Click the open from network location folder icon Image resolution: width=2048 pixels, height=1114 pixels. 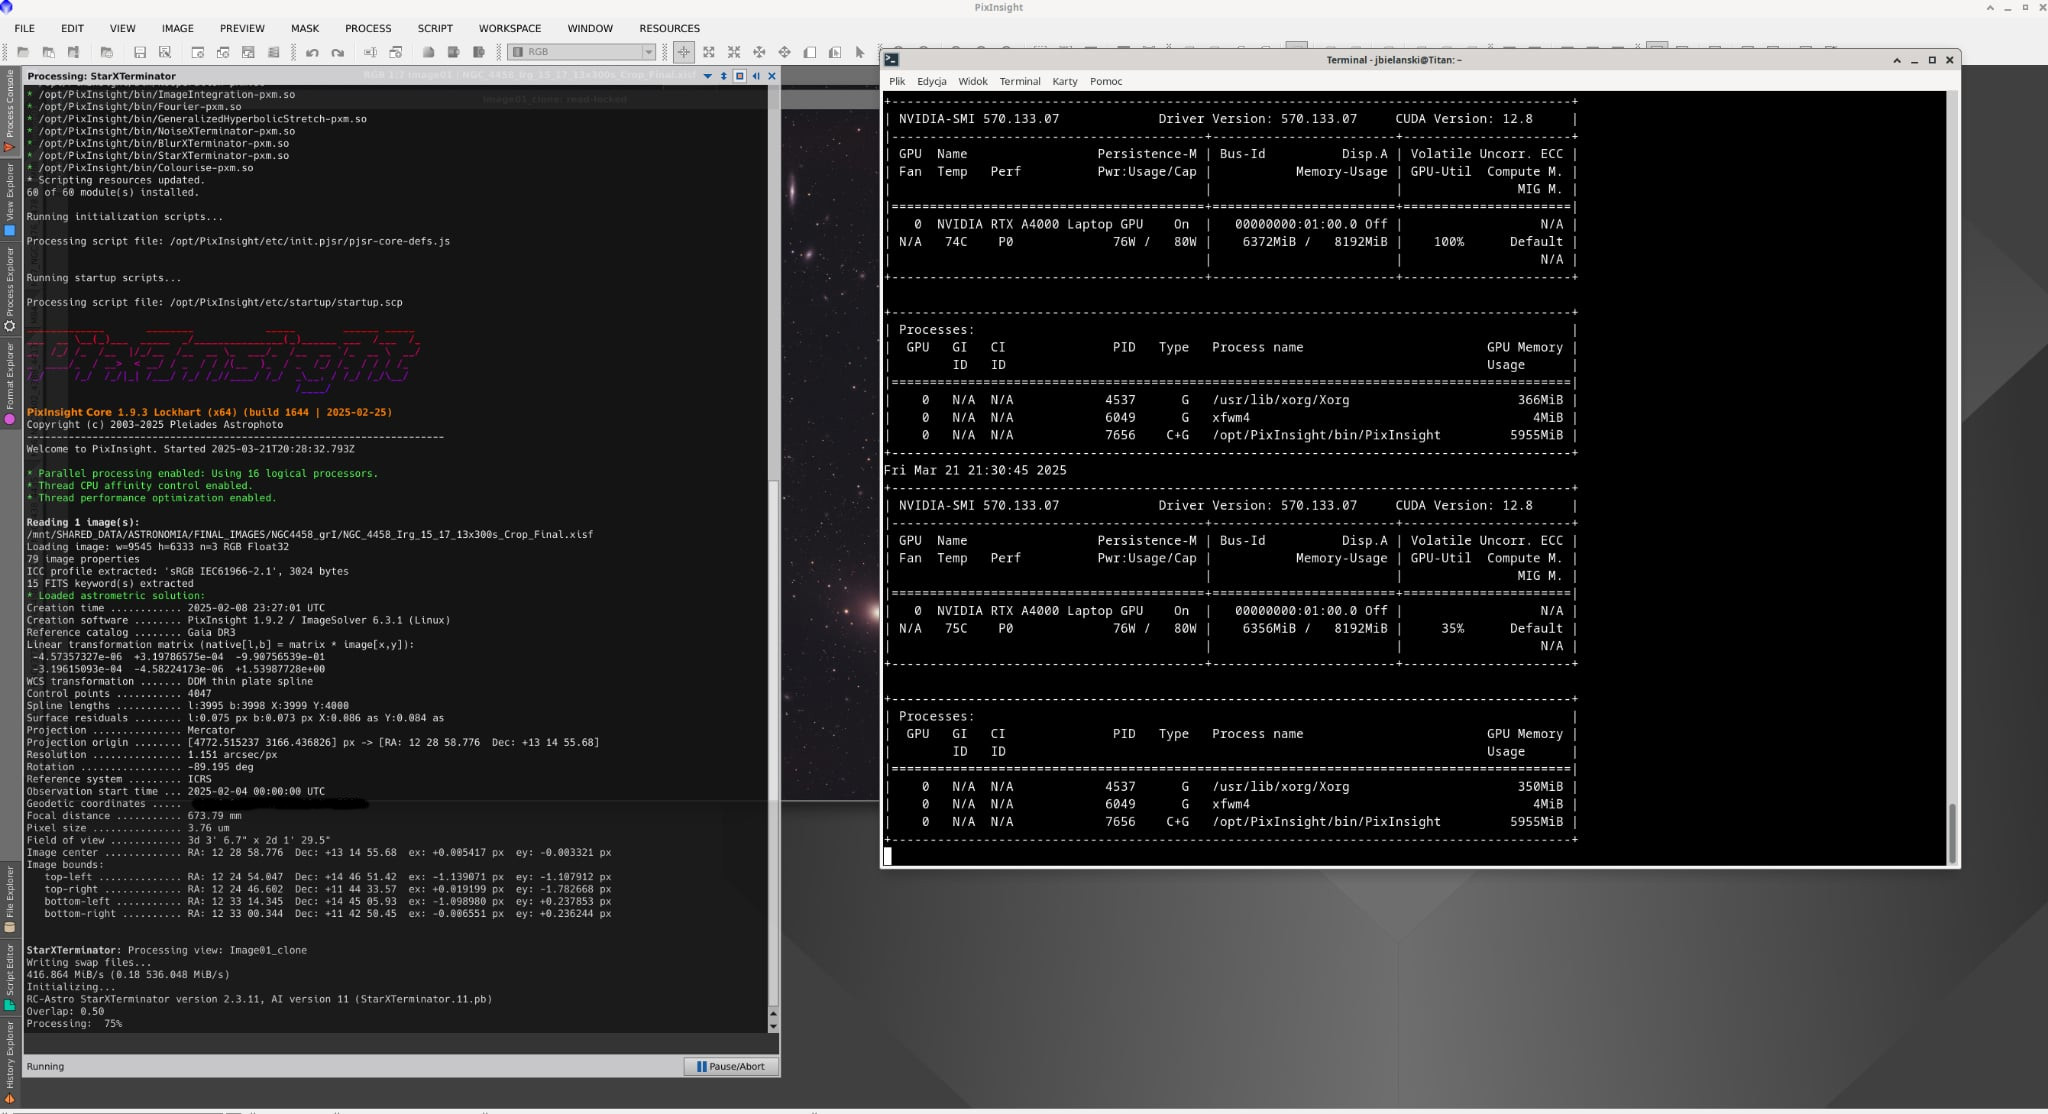[106, 52]
